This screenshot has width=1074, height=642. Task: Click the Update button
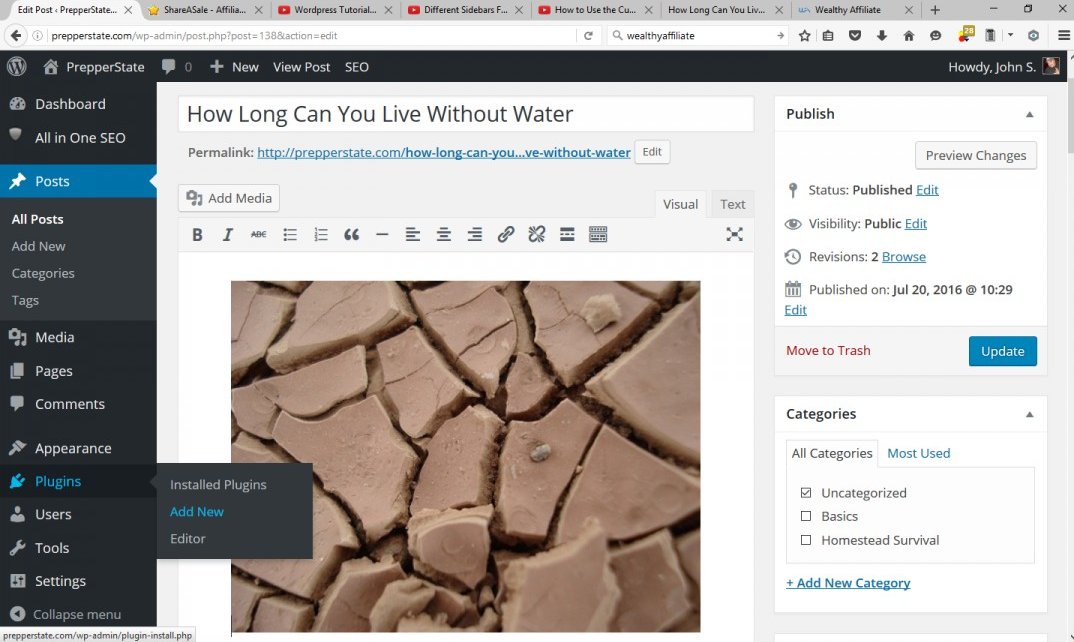point(1002,351)
